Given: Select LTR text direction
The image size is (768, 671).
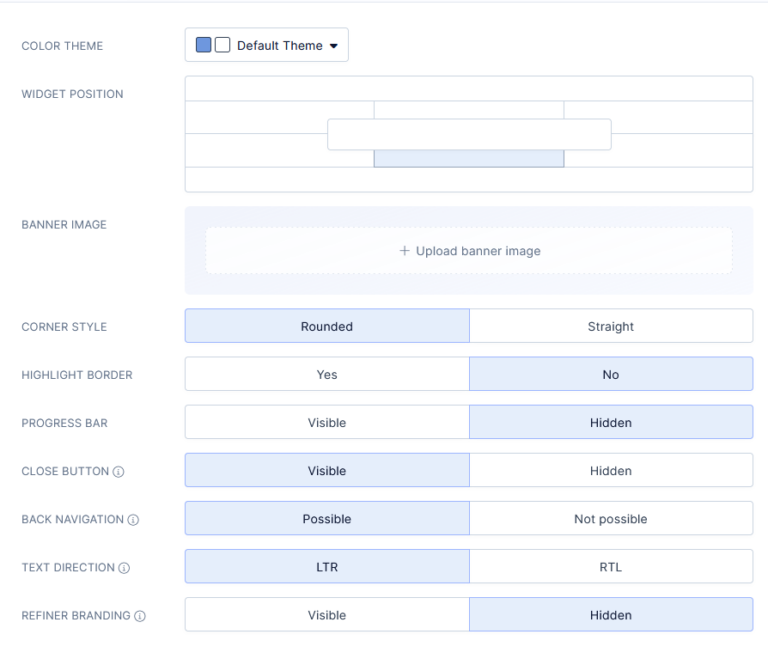Looking at the screenshot, I should coord(327,566).
